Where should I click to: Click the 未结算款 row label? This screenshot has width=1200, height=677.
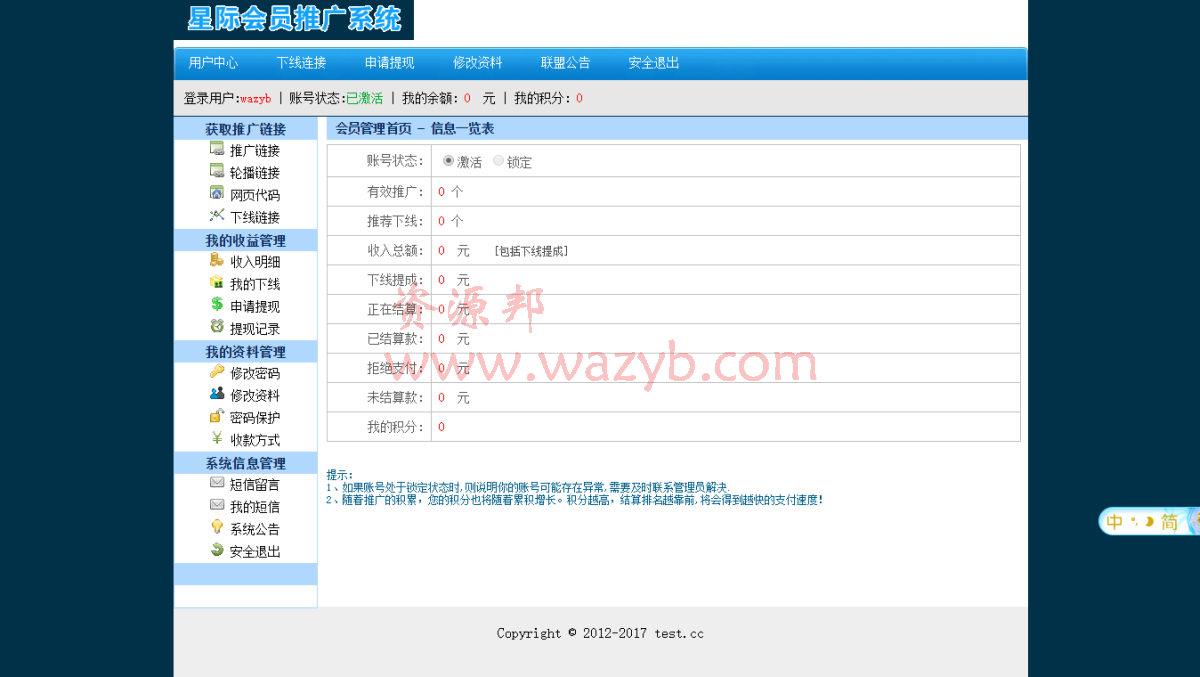click(x=394, y=397)
